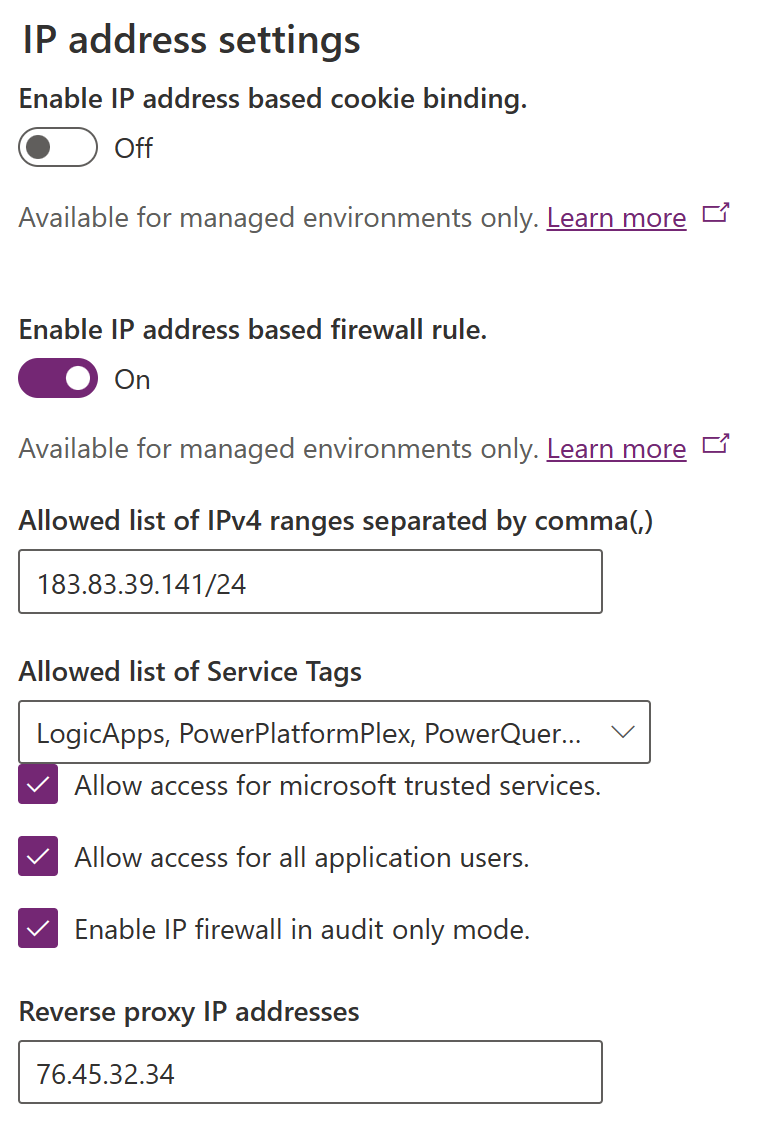The height and width of the screenshot is (1134, 778).
Task: Turn off the IP address based firewall rule switch
Action: [x=58, y=379]
